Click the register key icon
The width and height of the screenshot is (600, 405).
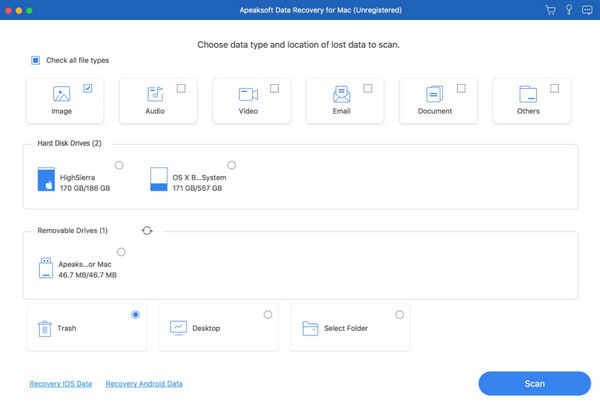569,10
